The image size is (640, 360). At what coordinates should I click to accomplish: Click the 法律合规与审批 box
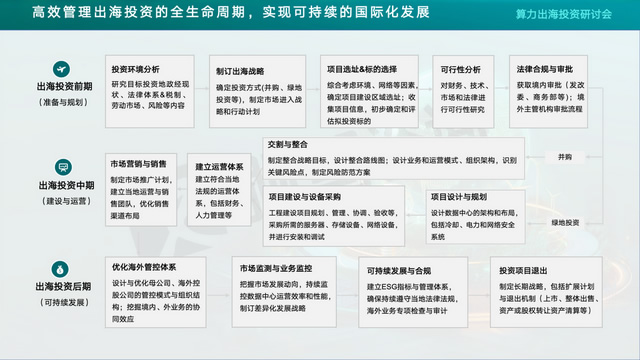549,91
